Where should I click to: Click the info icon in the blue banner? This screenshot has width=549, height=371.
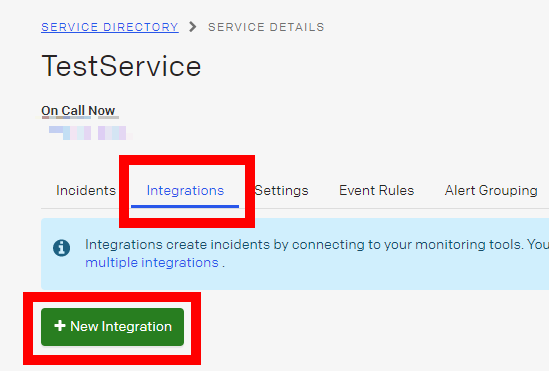[x=61, y=248]
